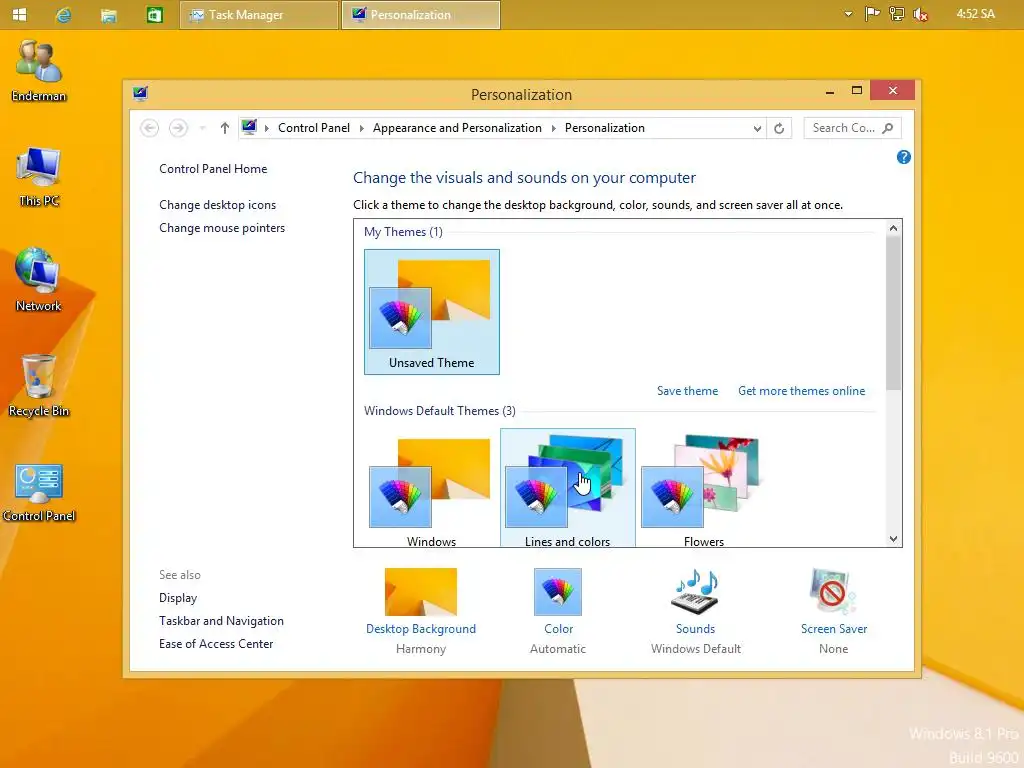Screen dimensions: 1024x768
Task: Open the clock showing 4:52 SA
Action: click(x=975, y=14)
